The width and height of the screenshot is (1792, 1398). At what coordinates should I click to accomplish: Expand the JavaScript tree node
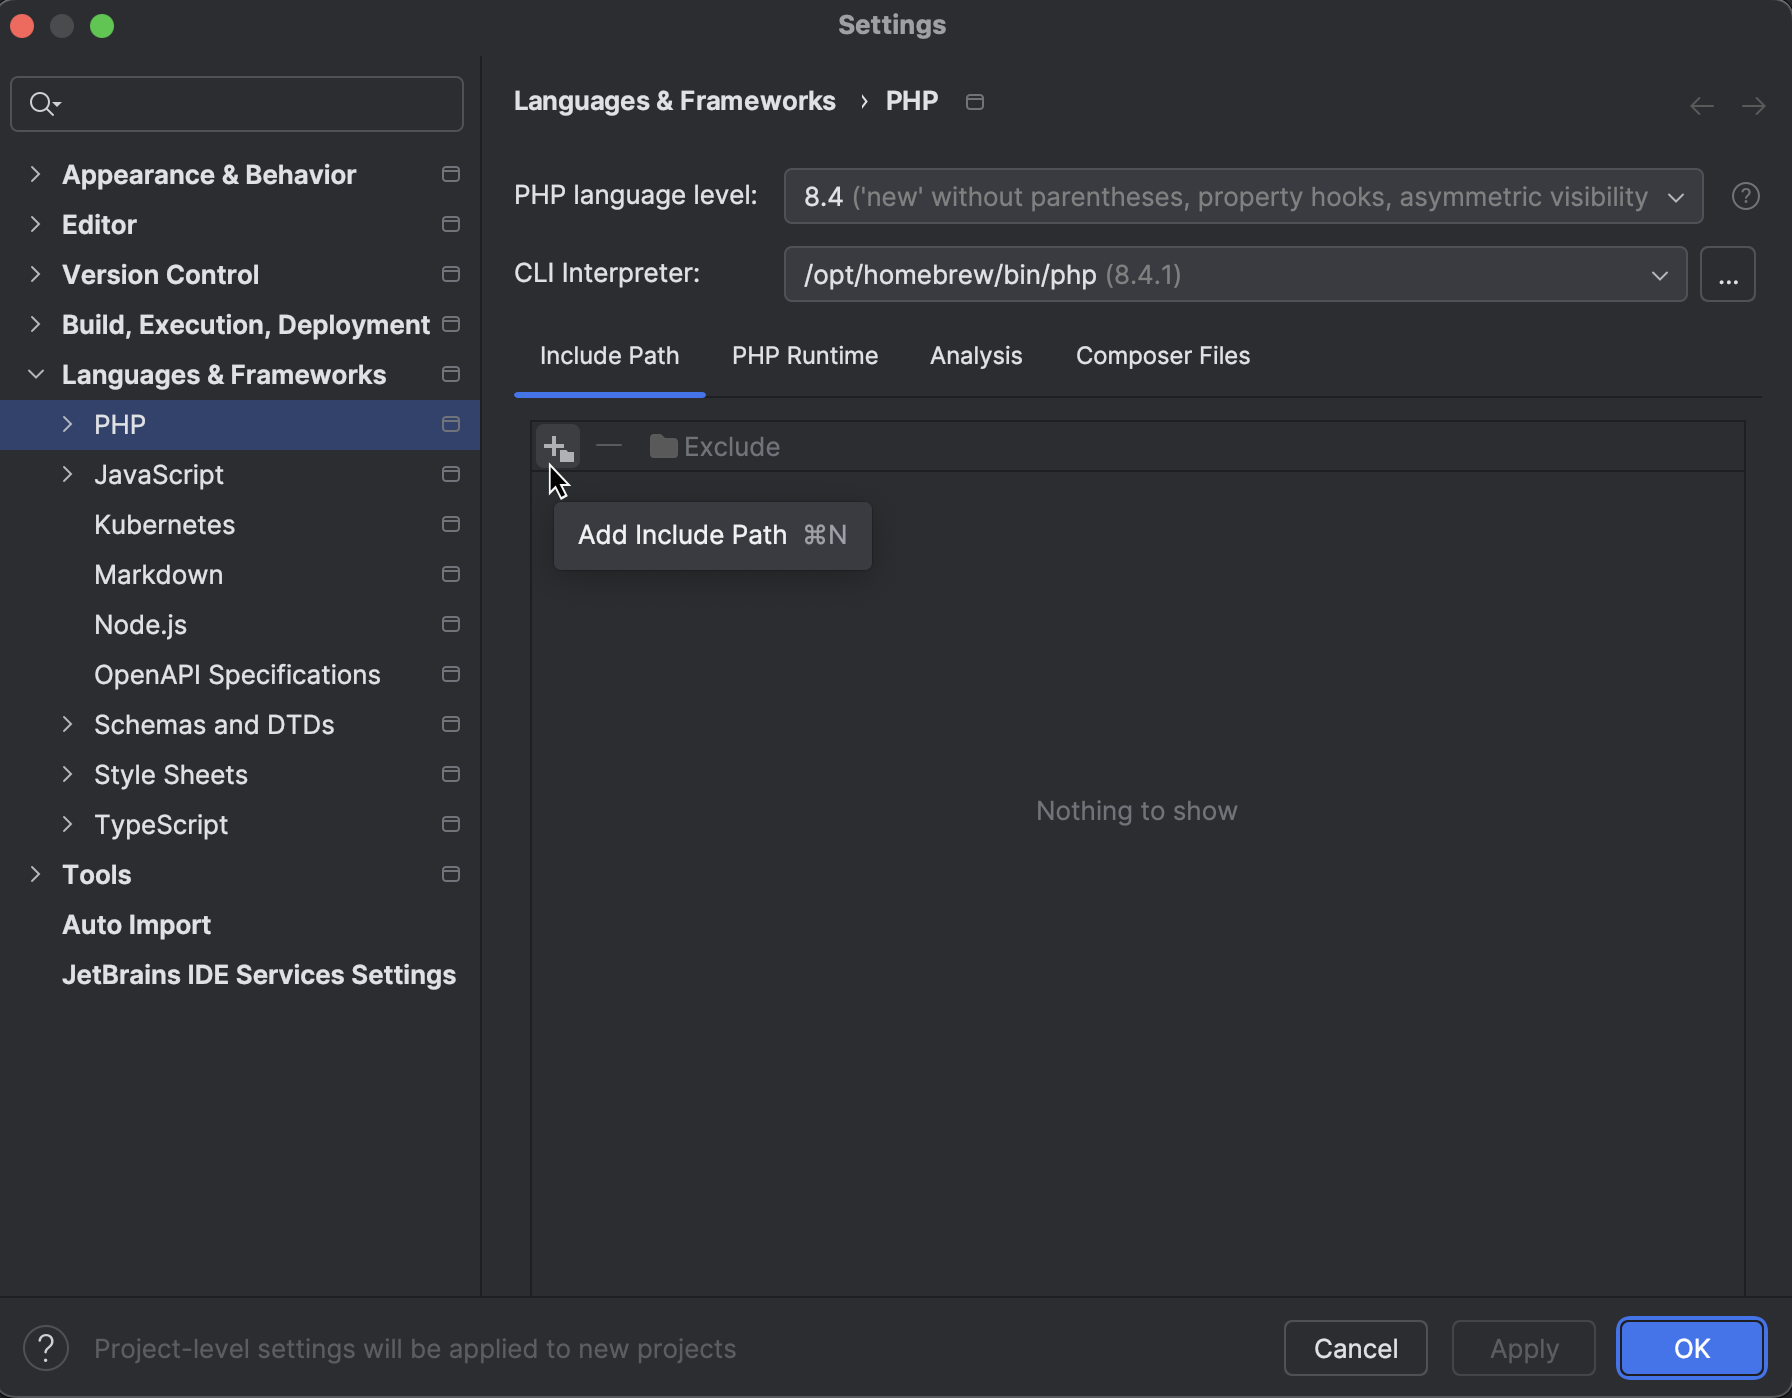pos(68,474)
